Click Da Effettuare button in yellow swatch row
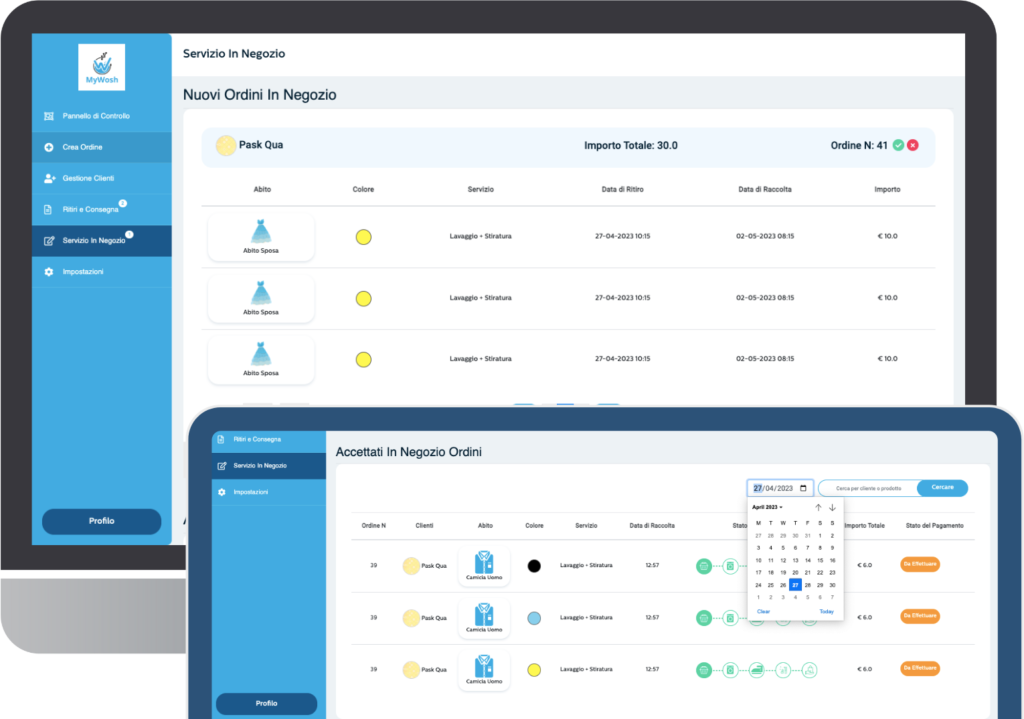The height and width of the screenshot is (719, 1024). 920,668
